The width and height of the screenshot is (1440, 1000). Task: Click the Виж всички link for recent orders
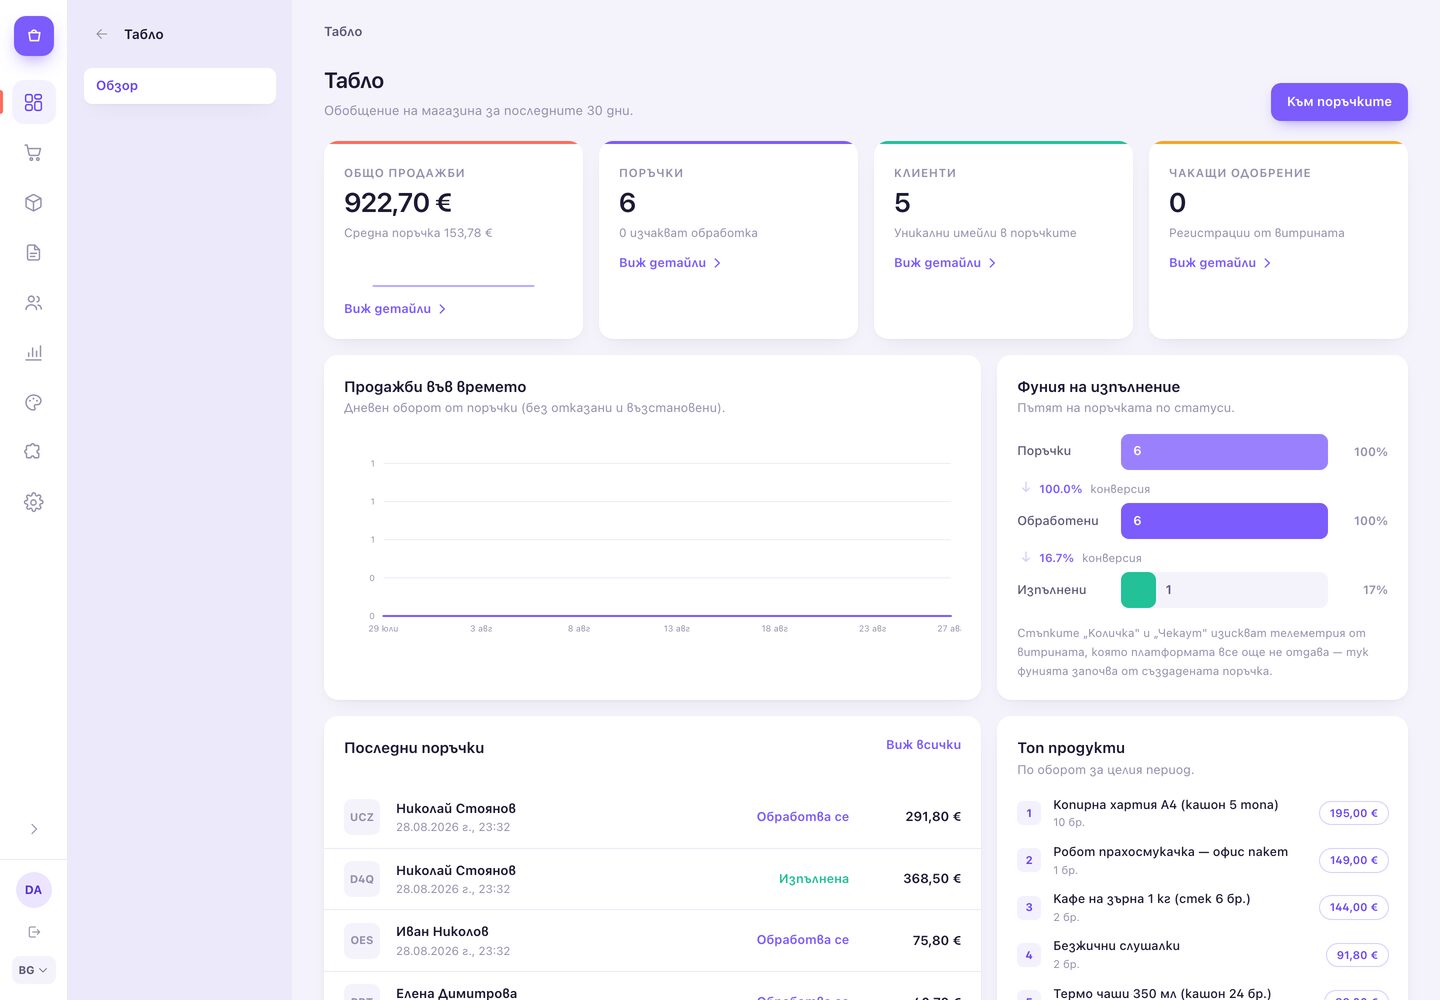tap(923, 745)
